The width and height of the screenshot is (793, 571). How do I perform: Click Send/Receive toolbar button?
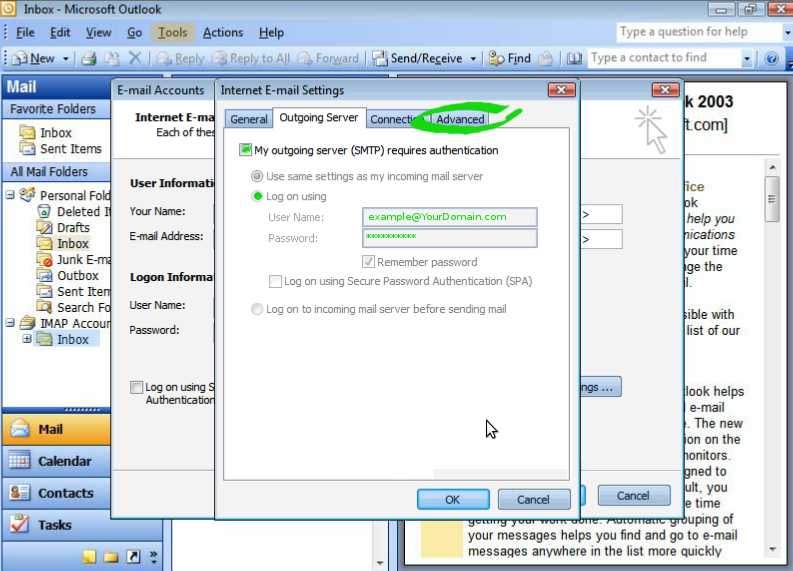pyautogui.click(x=418, y=59)
